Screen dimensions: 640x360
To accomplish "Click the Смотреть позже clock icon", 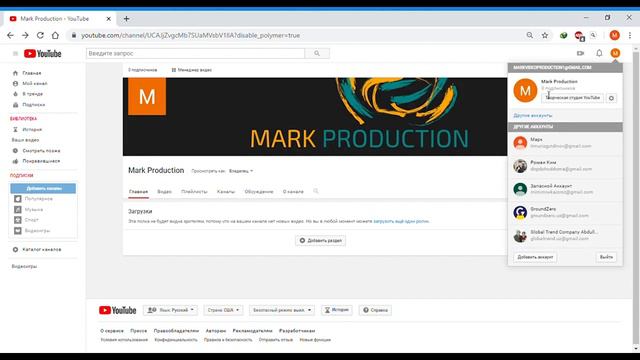I will (x=16, y=151).
